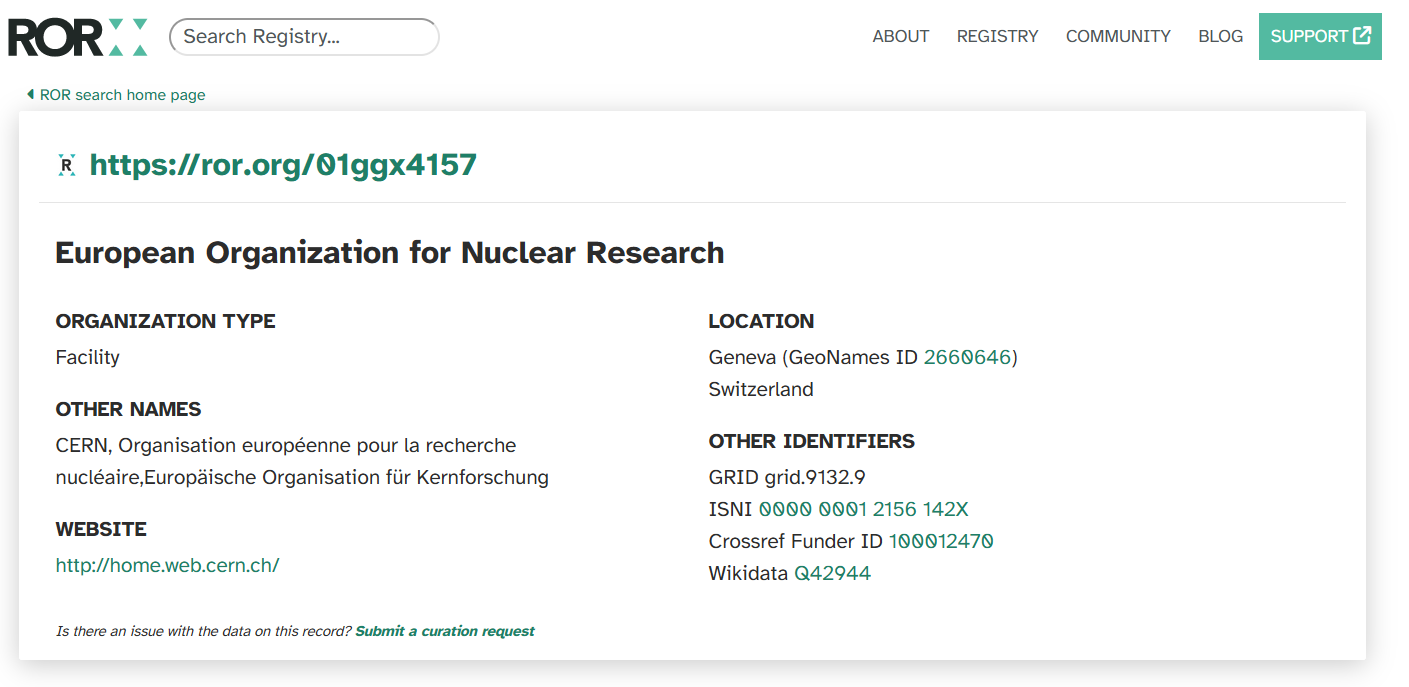Click the small ROR icon beside the ID

[67, 165]
